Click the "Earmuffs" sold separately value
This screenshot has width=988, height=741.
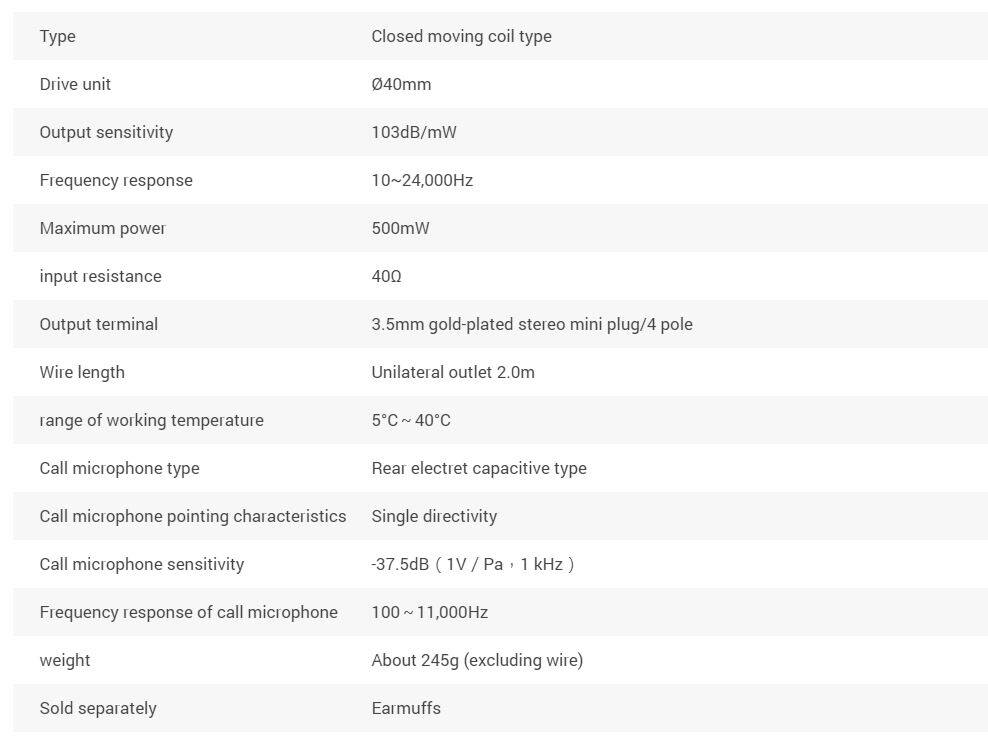[x=406, y=708]
